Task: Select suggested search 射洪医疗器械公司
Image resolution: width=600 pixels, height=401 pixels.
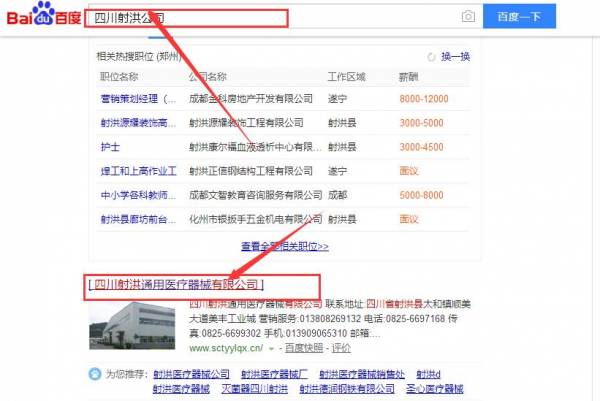Action: [191, 373]
